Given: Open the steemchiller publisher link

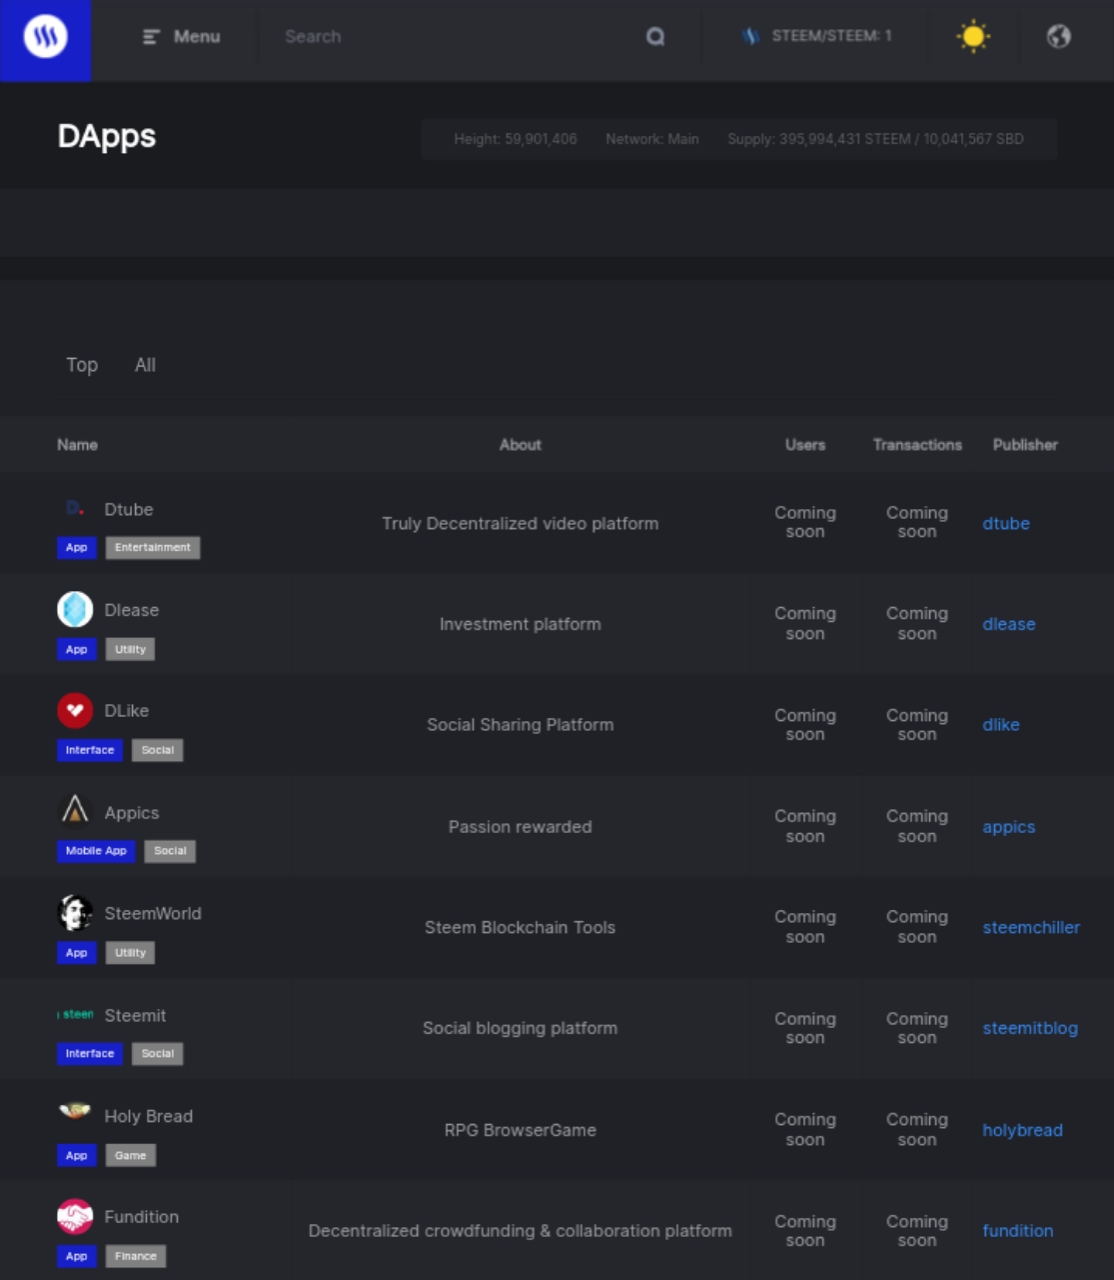Looking at the screenshot, I should [1031, 927].
